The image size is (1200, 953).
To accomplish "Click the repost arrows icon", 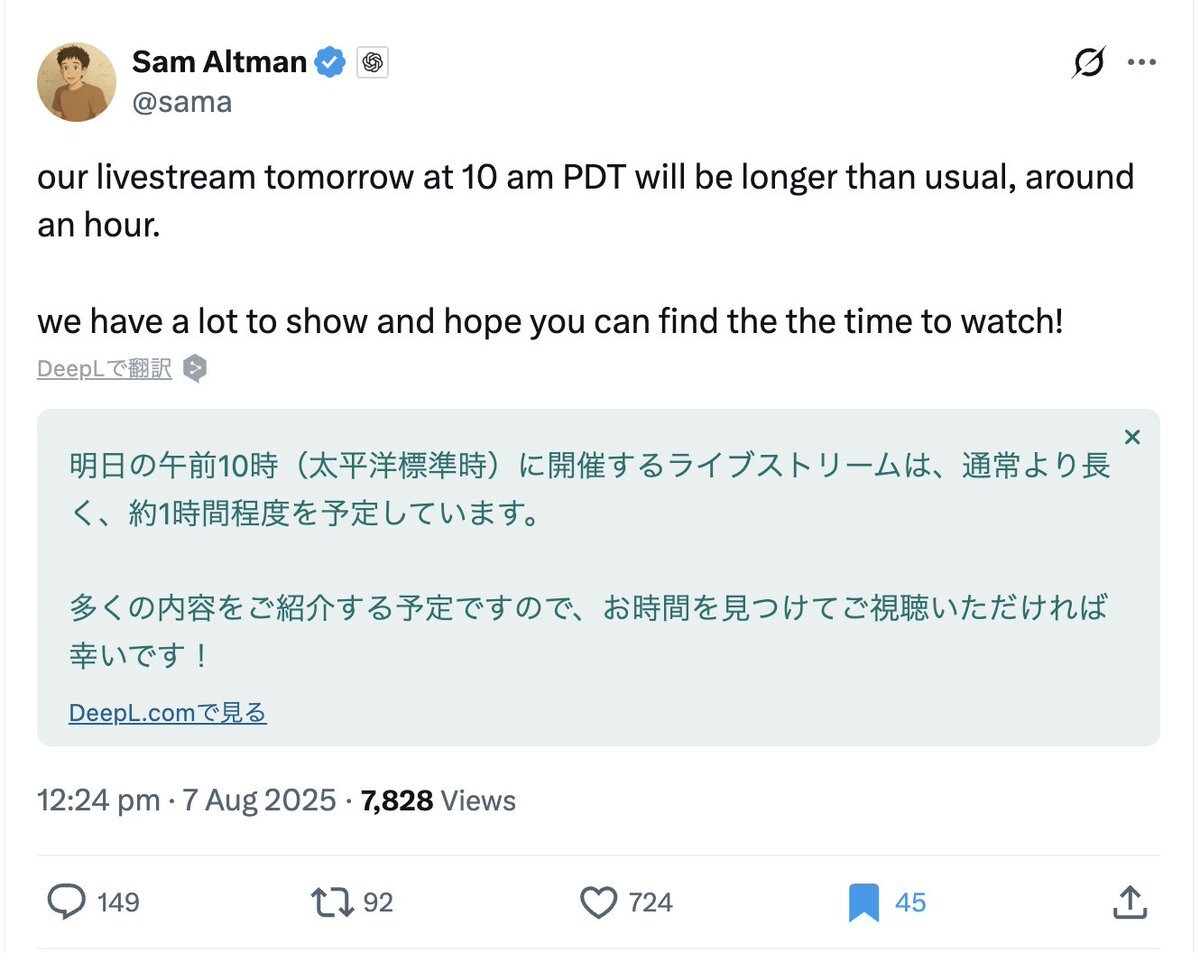I will point(332,903).
